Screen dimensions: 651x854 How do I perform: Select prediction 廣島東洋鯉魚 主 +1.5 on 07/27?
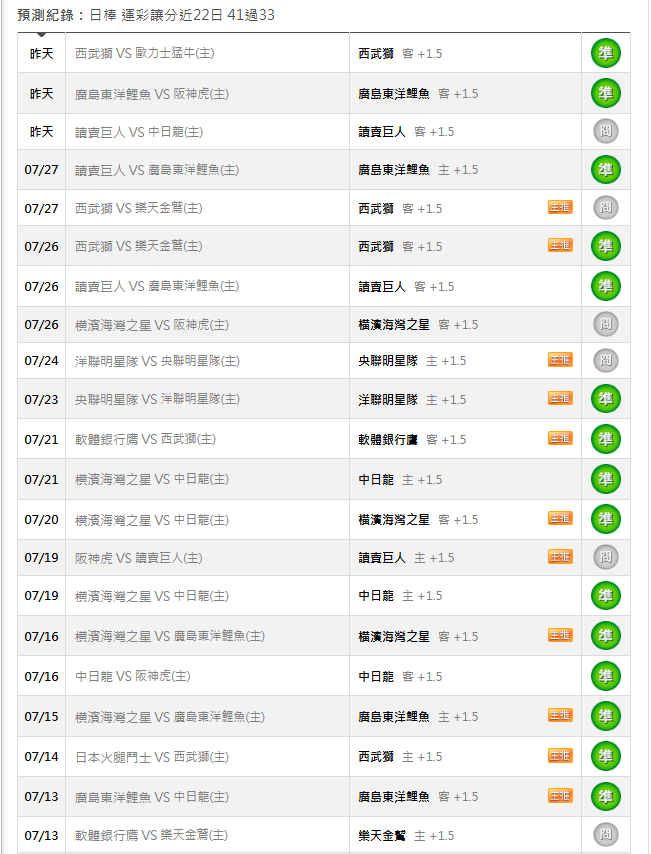pos(418,170)
